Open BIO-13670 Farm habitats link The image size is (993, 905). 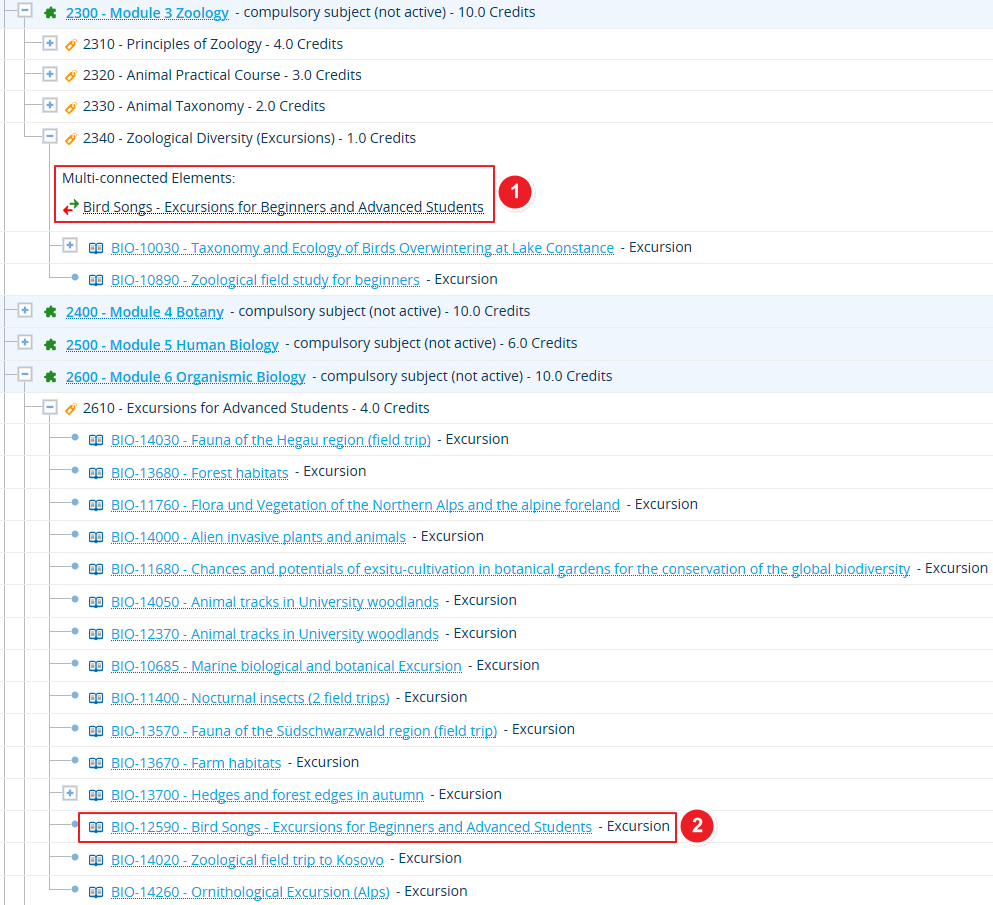tap(196, 763)
